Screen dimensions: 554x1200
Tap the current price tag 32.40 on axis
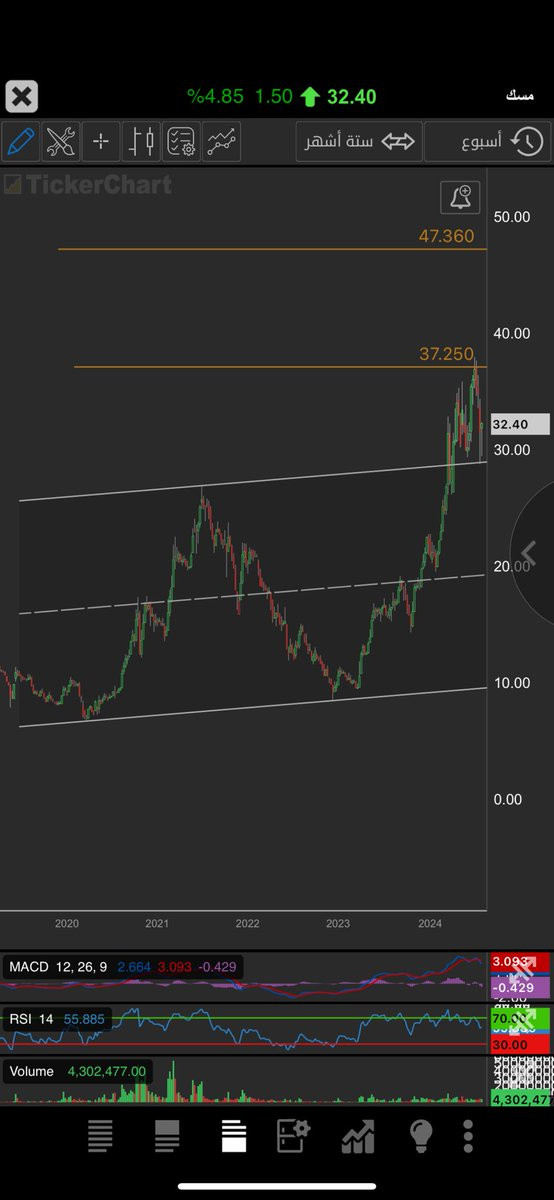(x=520, y=424)
